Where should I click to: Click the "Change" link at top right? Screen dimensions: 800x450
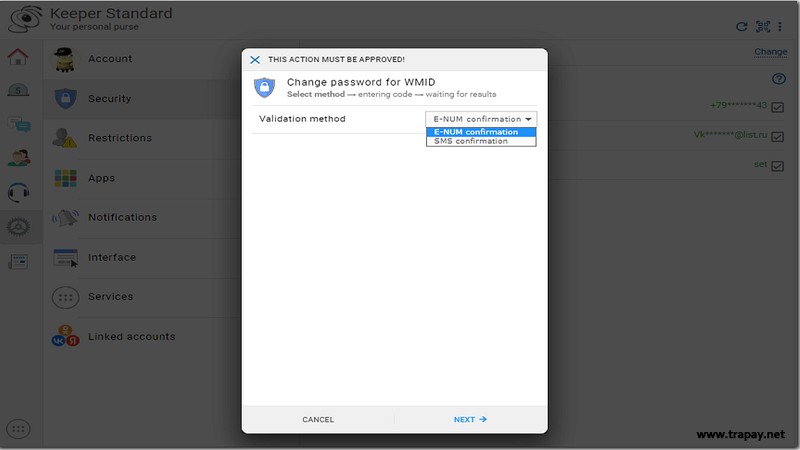coord(770,52)
